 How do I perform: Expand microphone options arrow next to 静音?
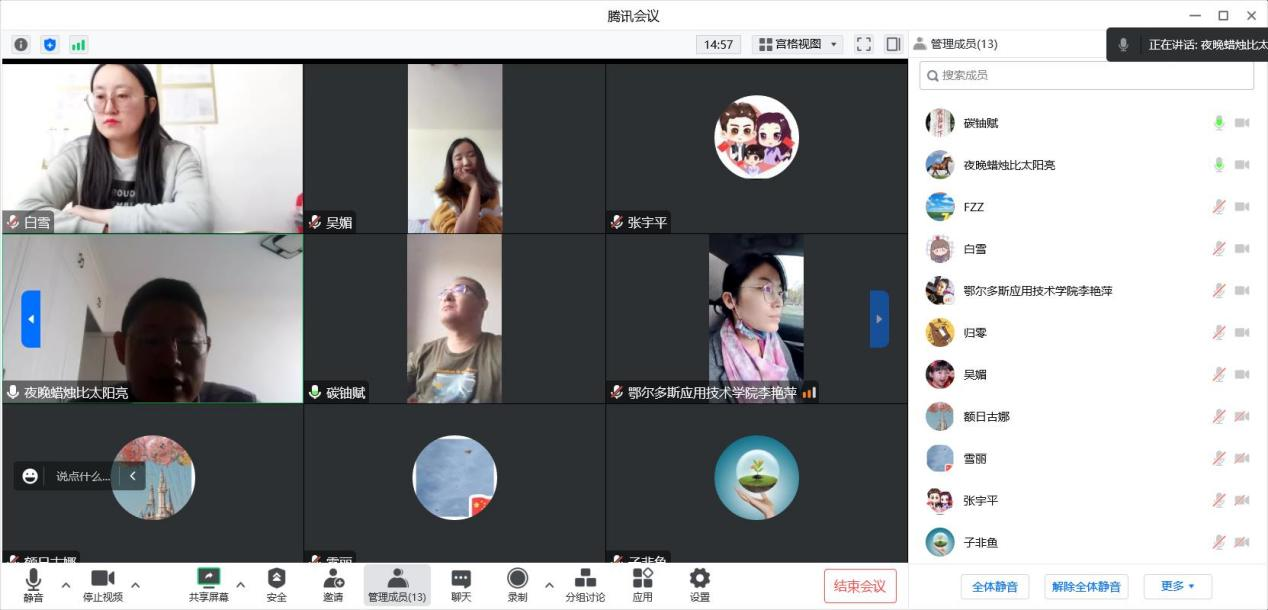(66, 585)
